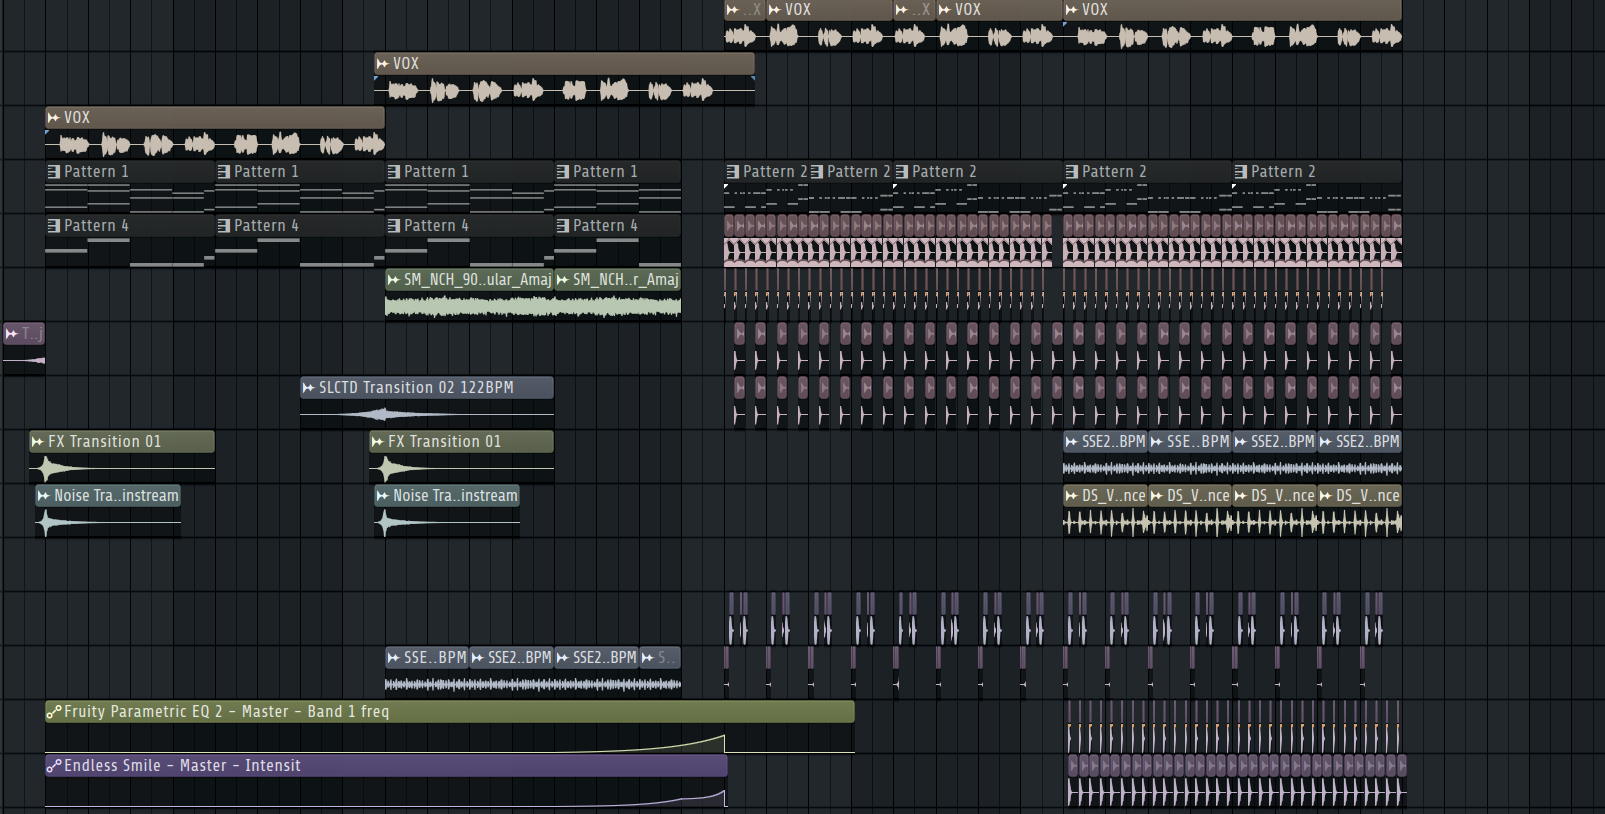The image size is (1605, 814).
Task: Open menu icon of the first Pattern 4 clip
Action: tap(54, 226)
